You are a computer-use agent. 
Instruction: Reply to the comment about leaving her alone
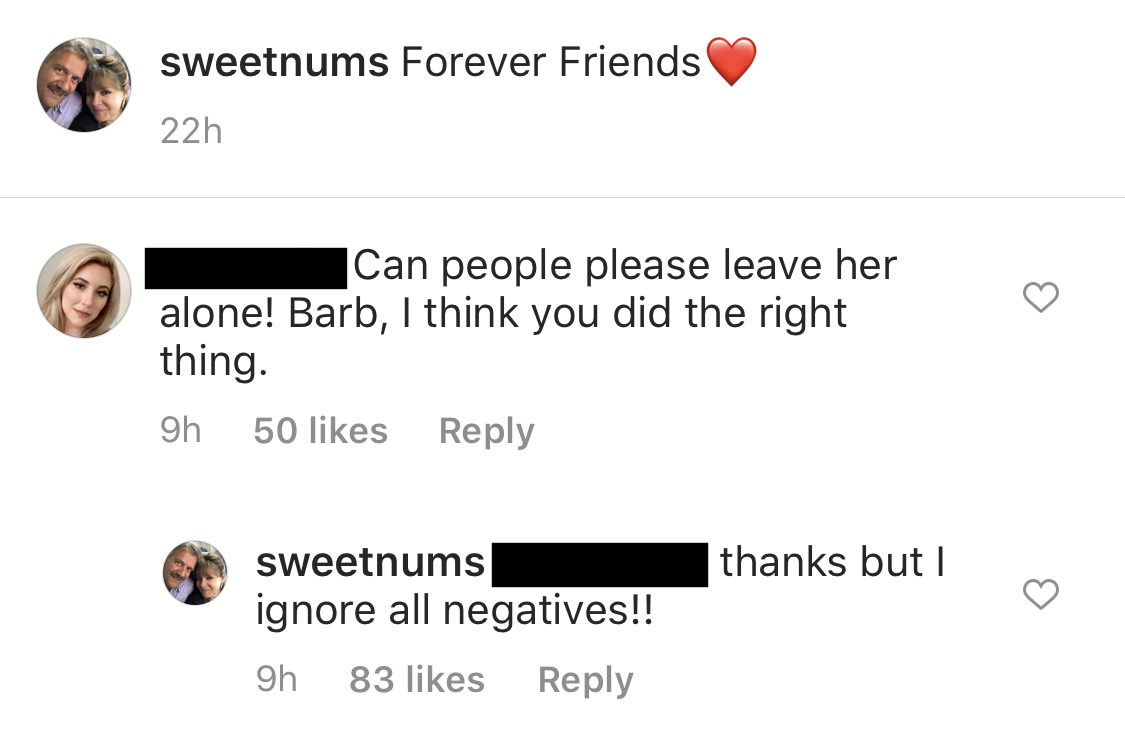tap(486, 430)
